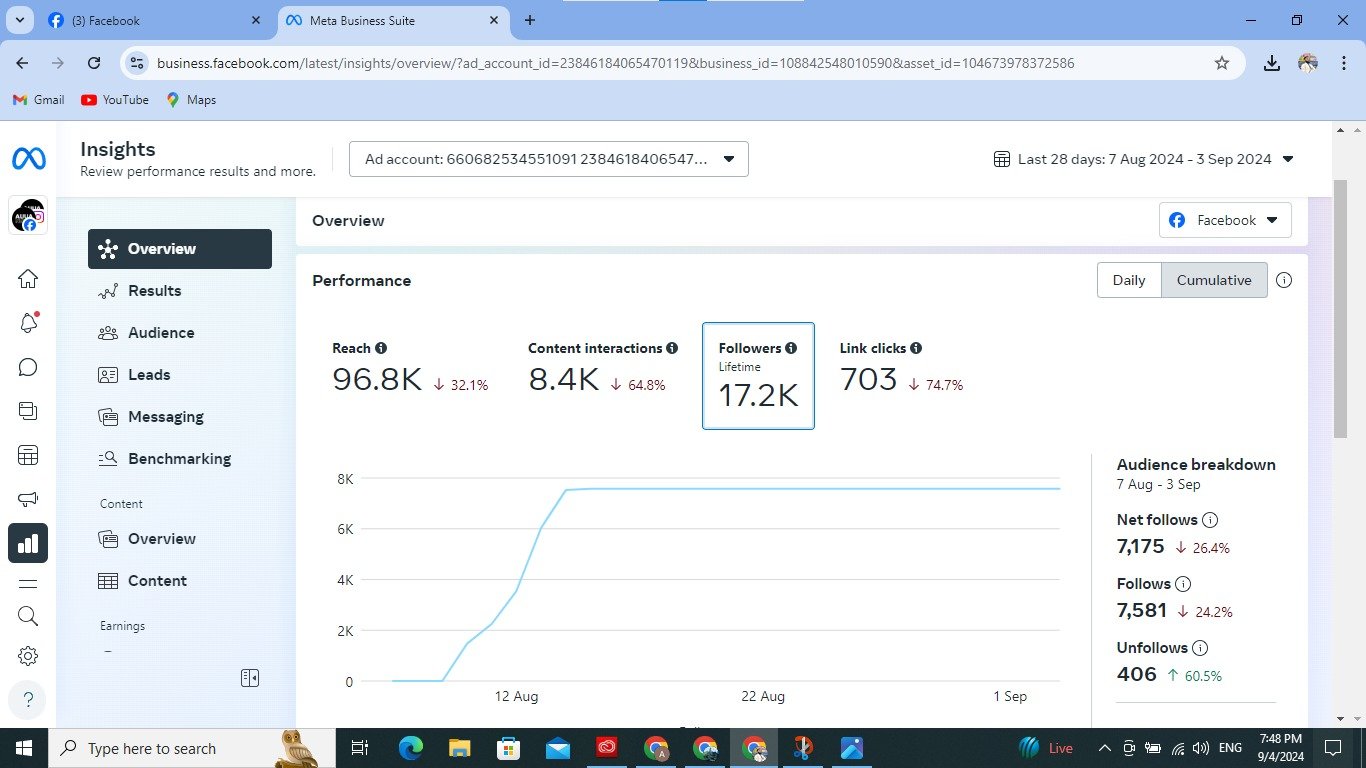Open the Settings gear icon
The image size is (1366, 768).
pyautogui.click(x=28, y=656)
